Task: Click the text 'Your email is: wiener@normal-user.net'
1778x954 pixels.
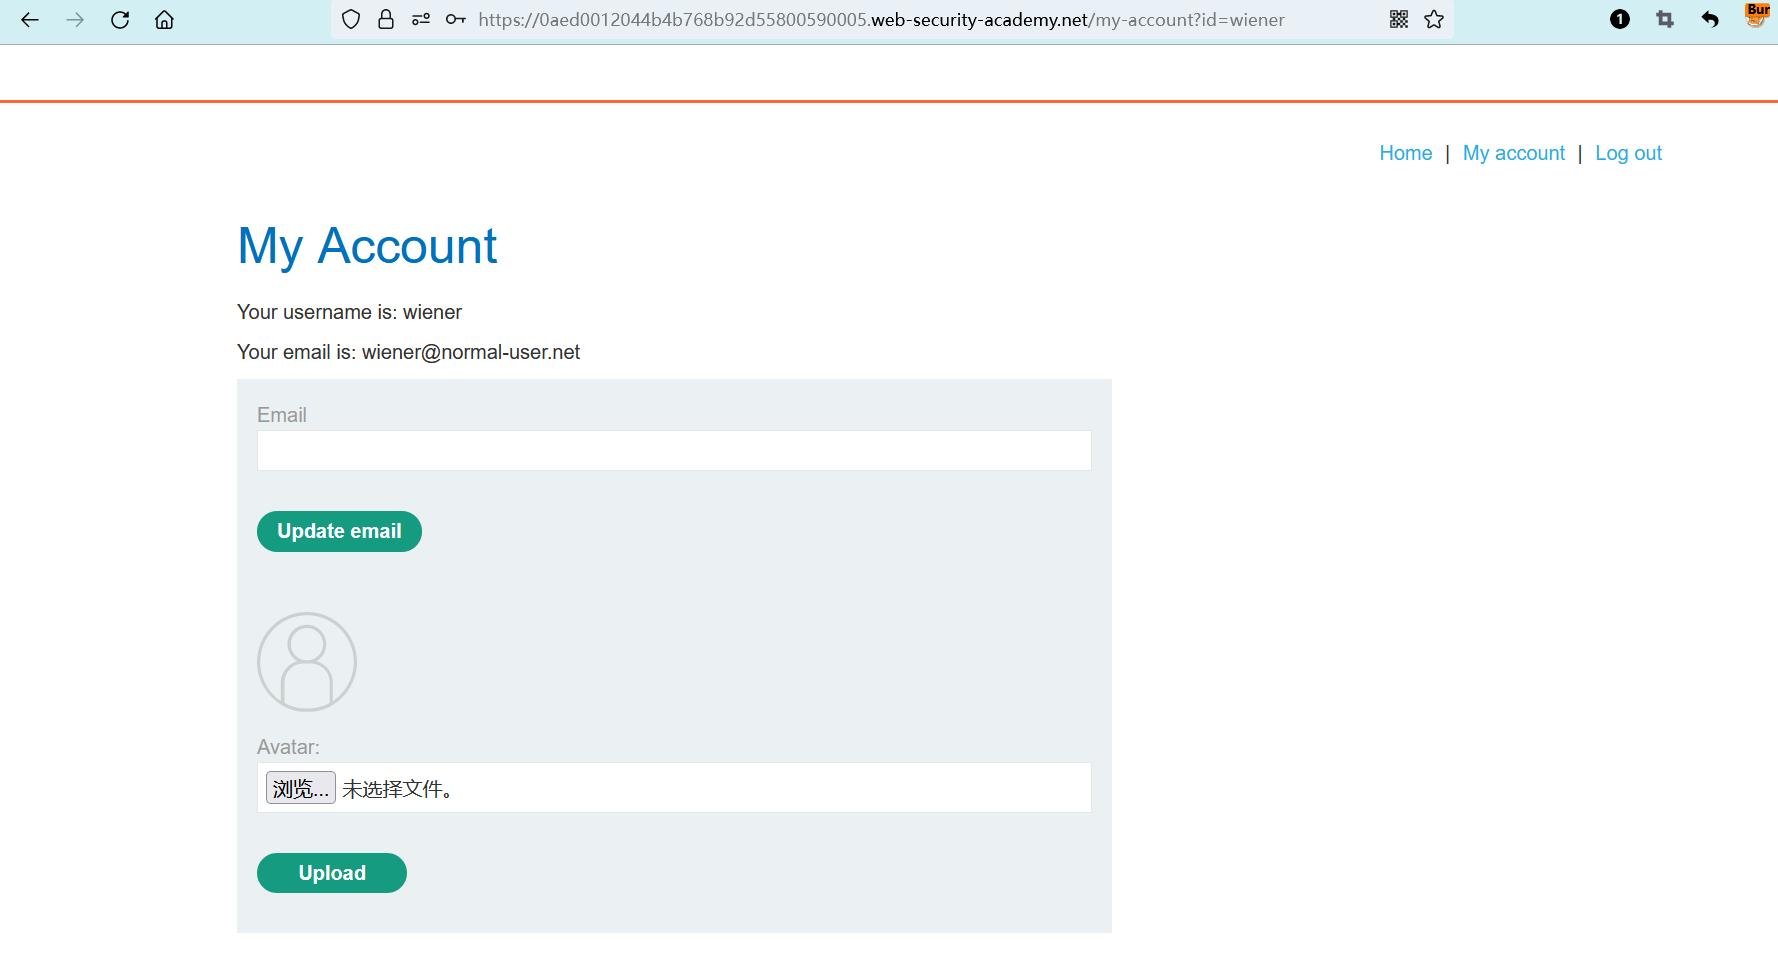Action: pos(408,352)
